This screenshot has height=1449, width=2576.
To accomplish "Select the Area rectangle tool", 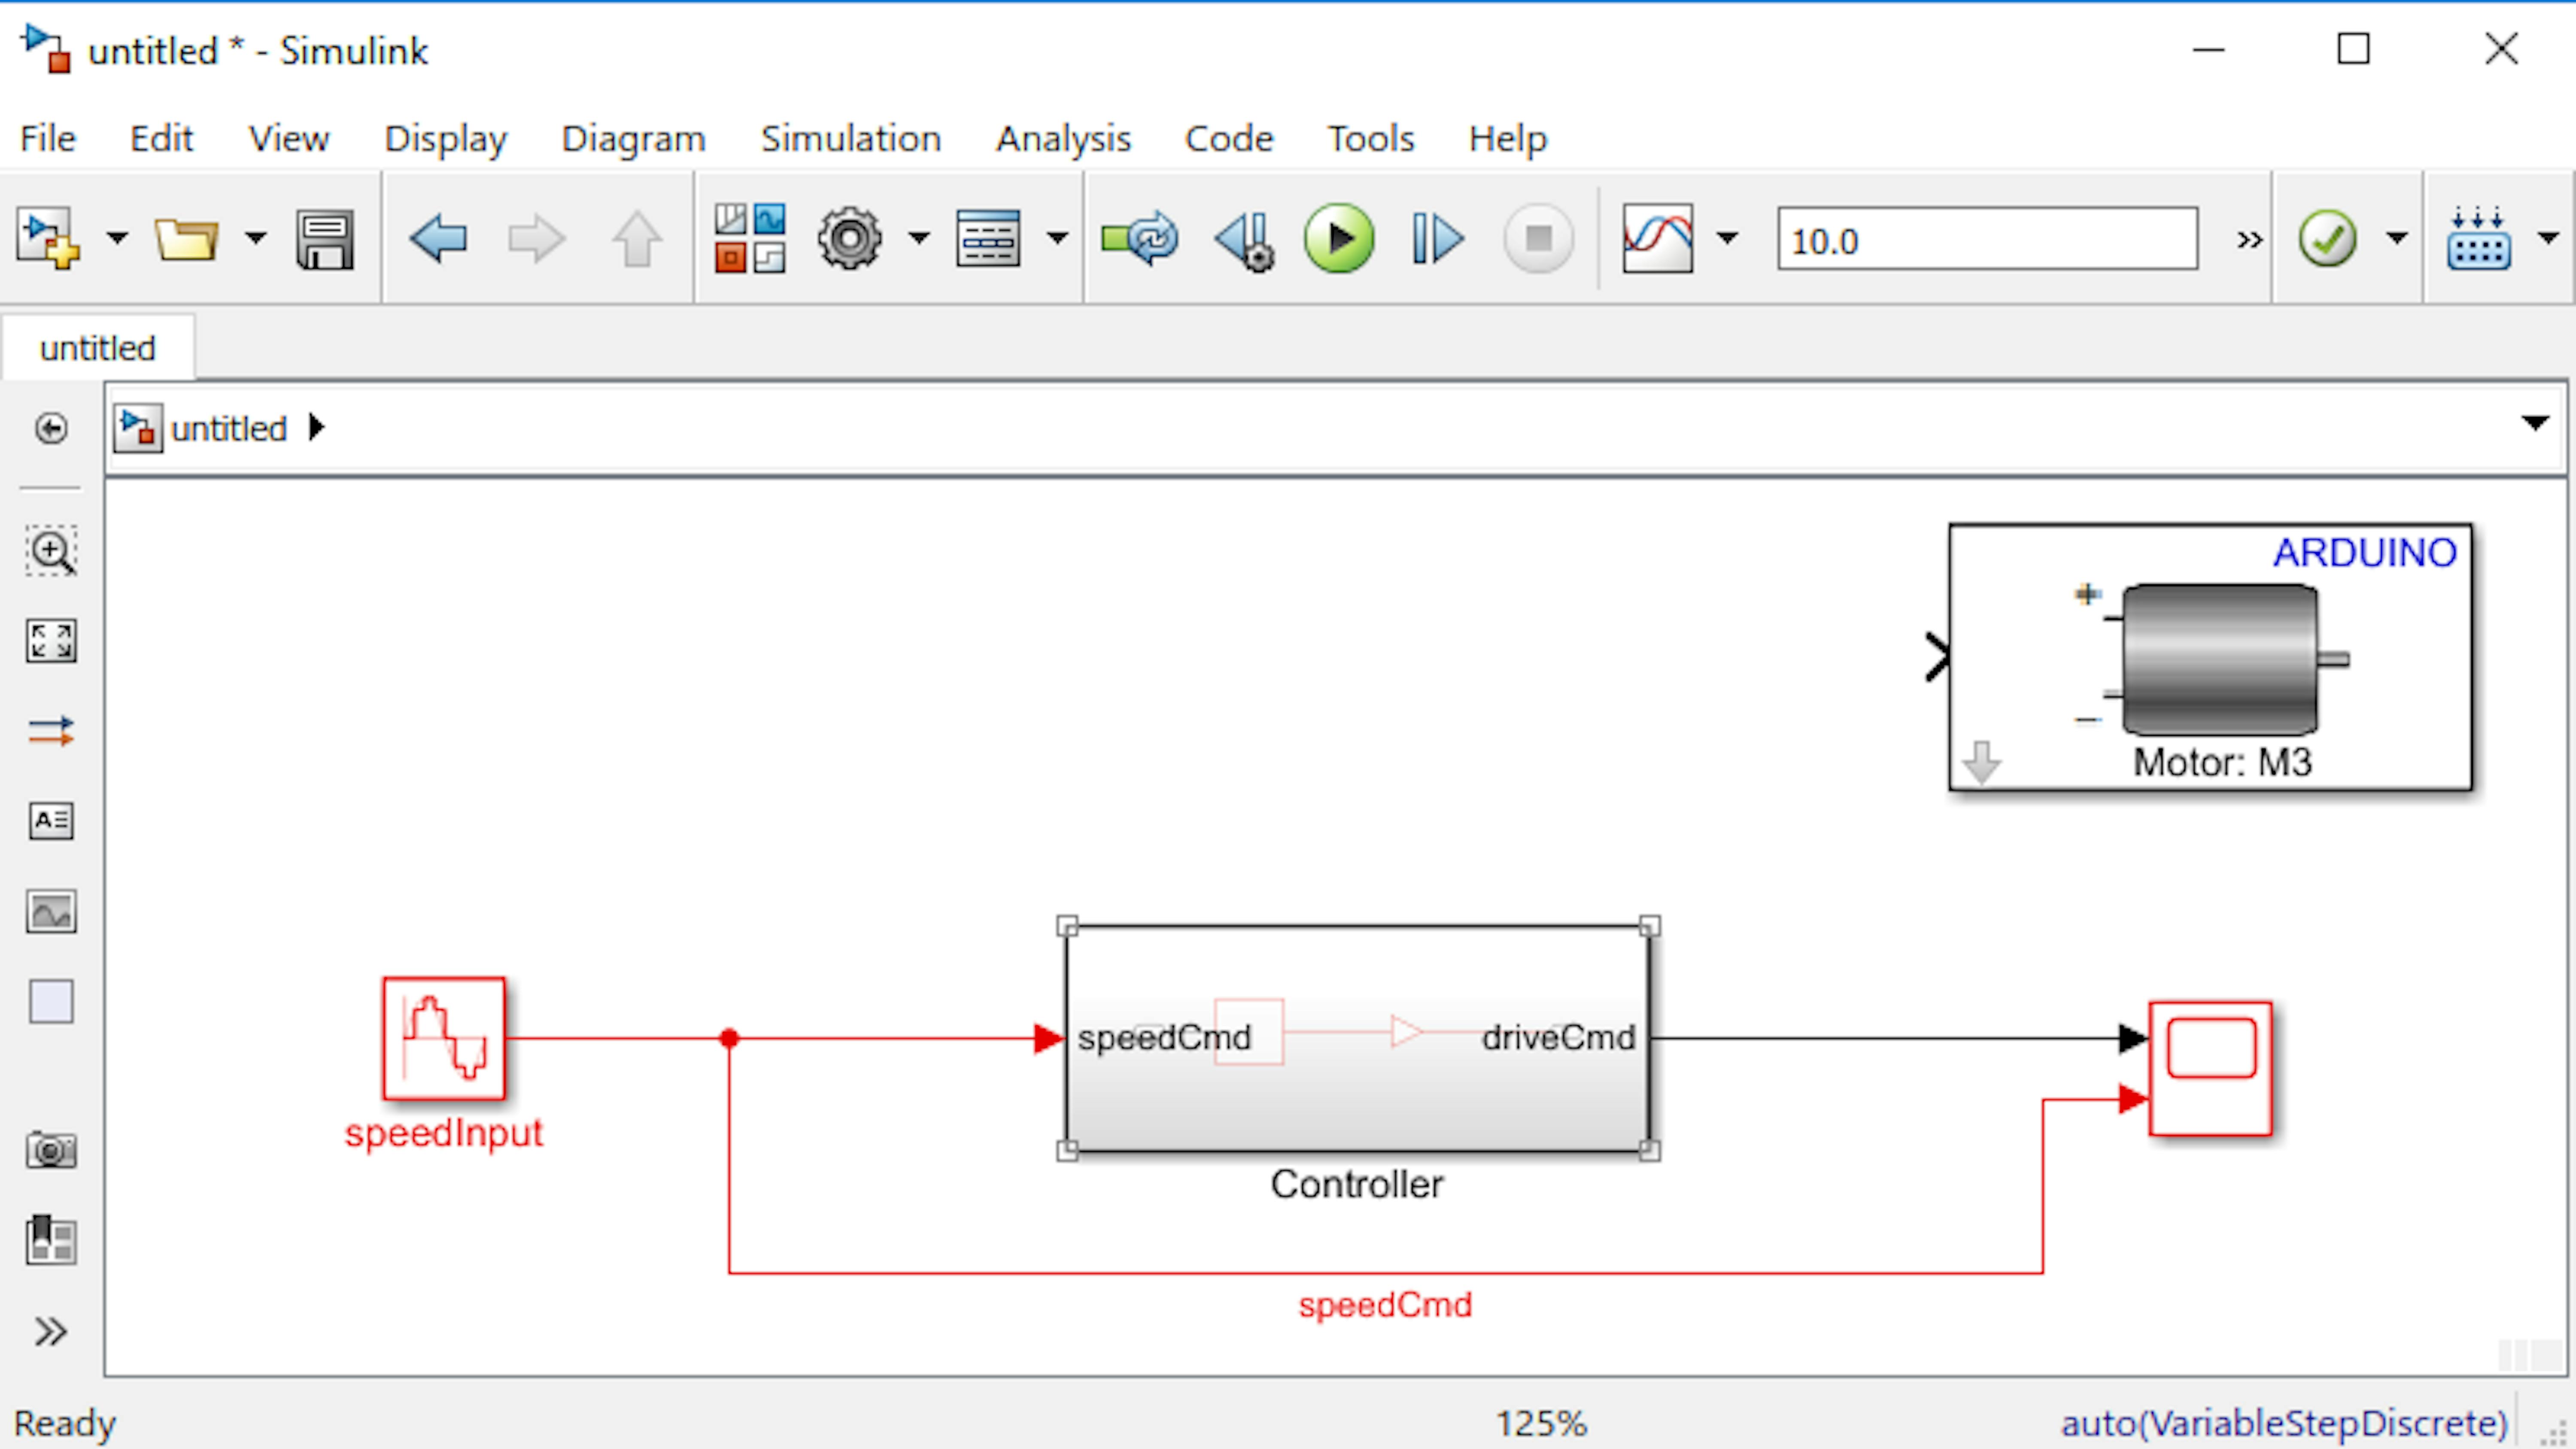I will click(x=51, y=1001).
